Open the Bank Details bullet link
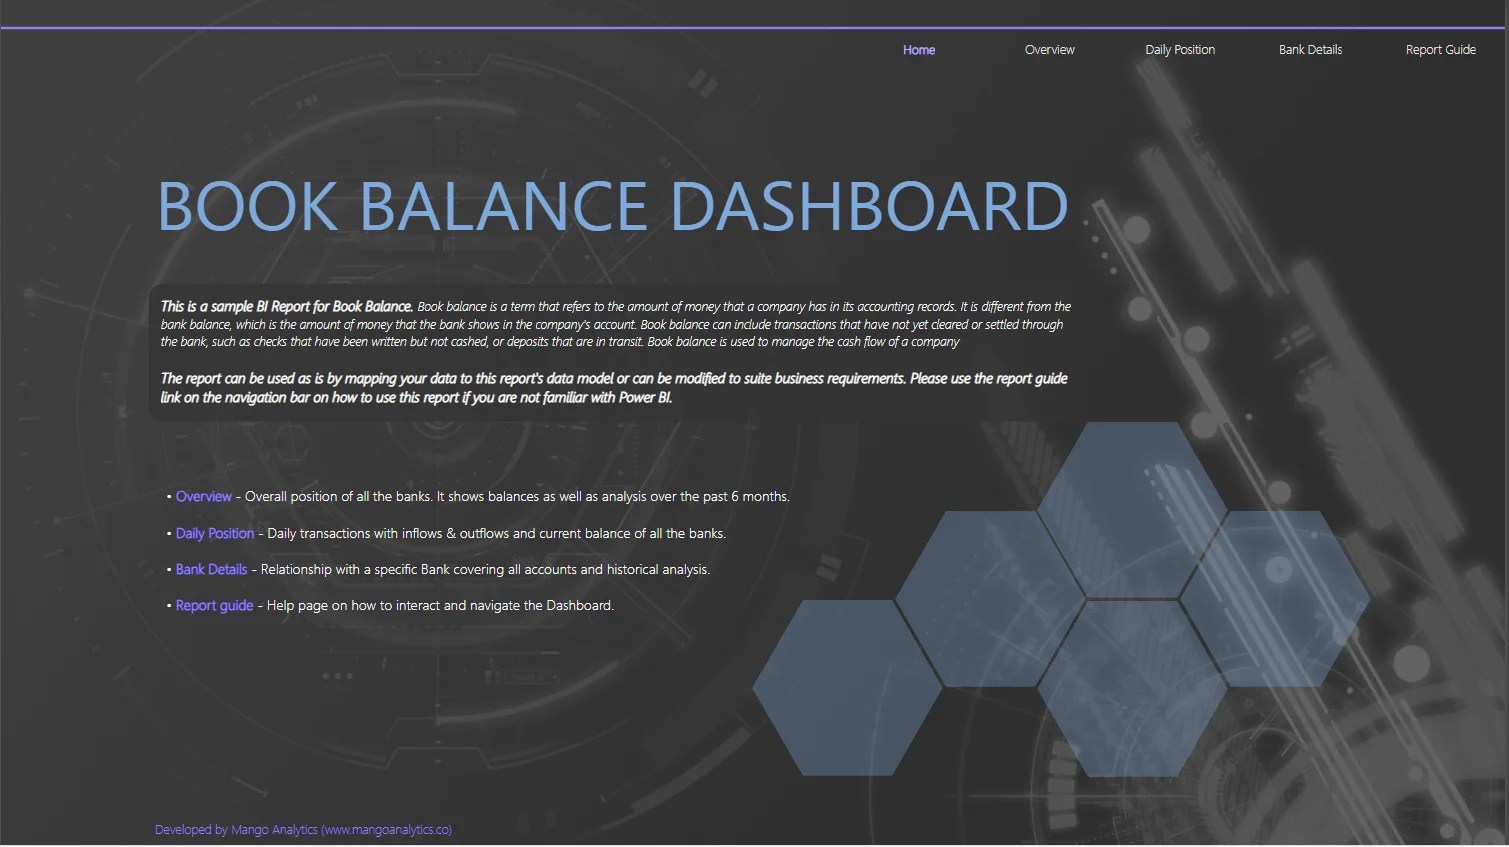Image resolution: width=1509 pixels, height=847 pixels. 211,570
